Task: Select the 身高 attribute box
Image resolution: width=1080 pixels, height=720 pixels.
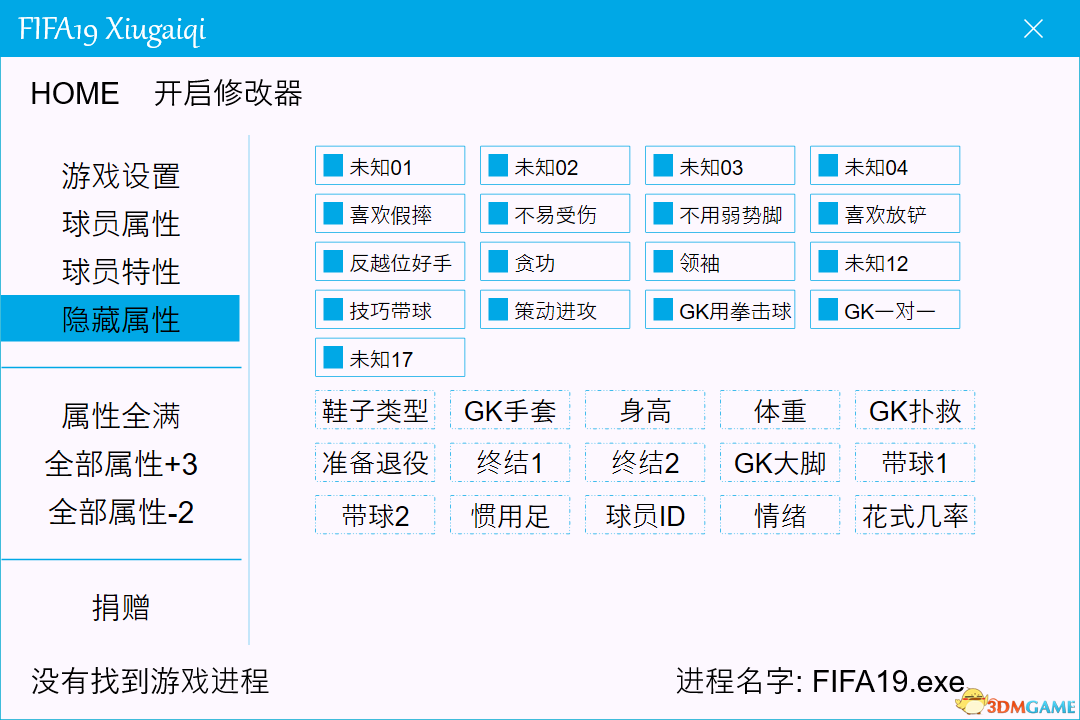Action: tap(645, 410)
